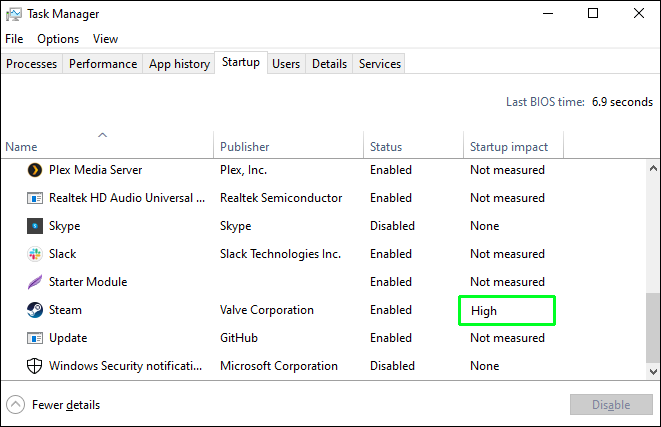Collapse view with Fewer details arrow
The height and width of the screenshot is (427, 661).
[15, 405]
